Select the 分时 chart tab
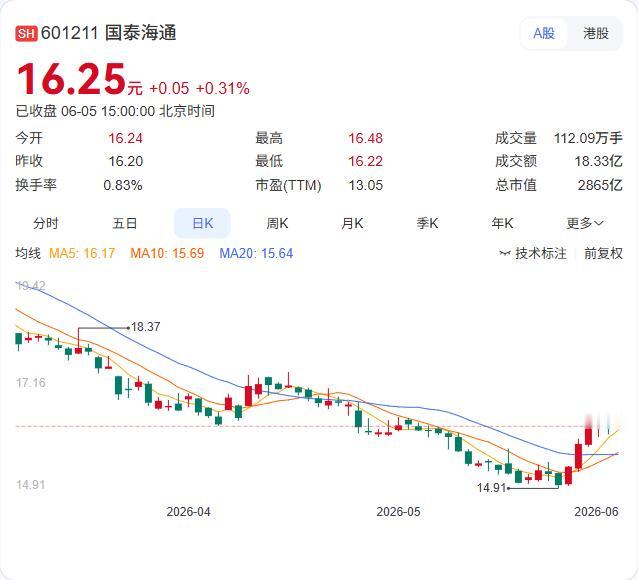The width and height of the screenshot is (638, 580). [46, 223]
